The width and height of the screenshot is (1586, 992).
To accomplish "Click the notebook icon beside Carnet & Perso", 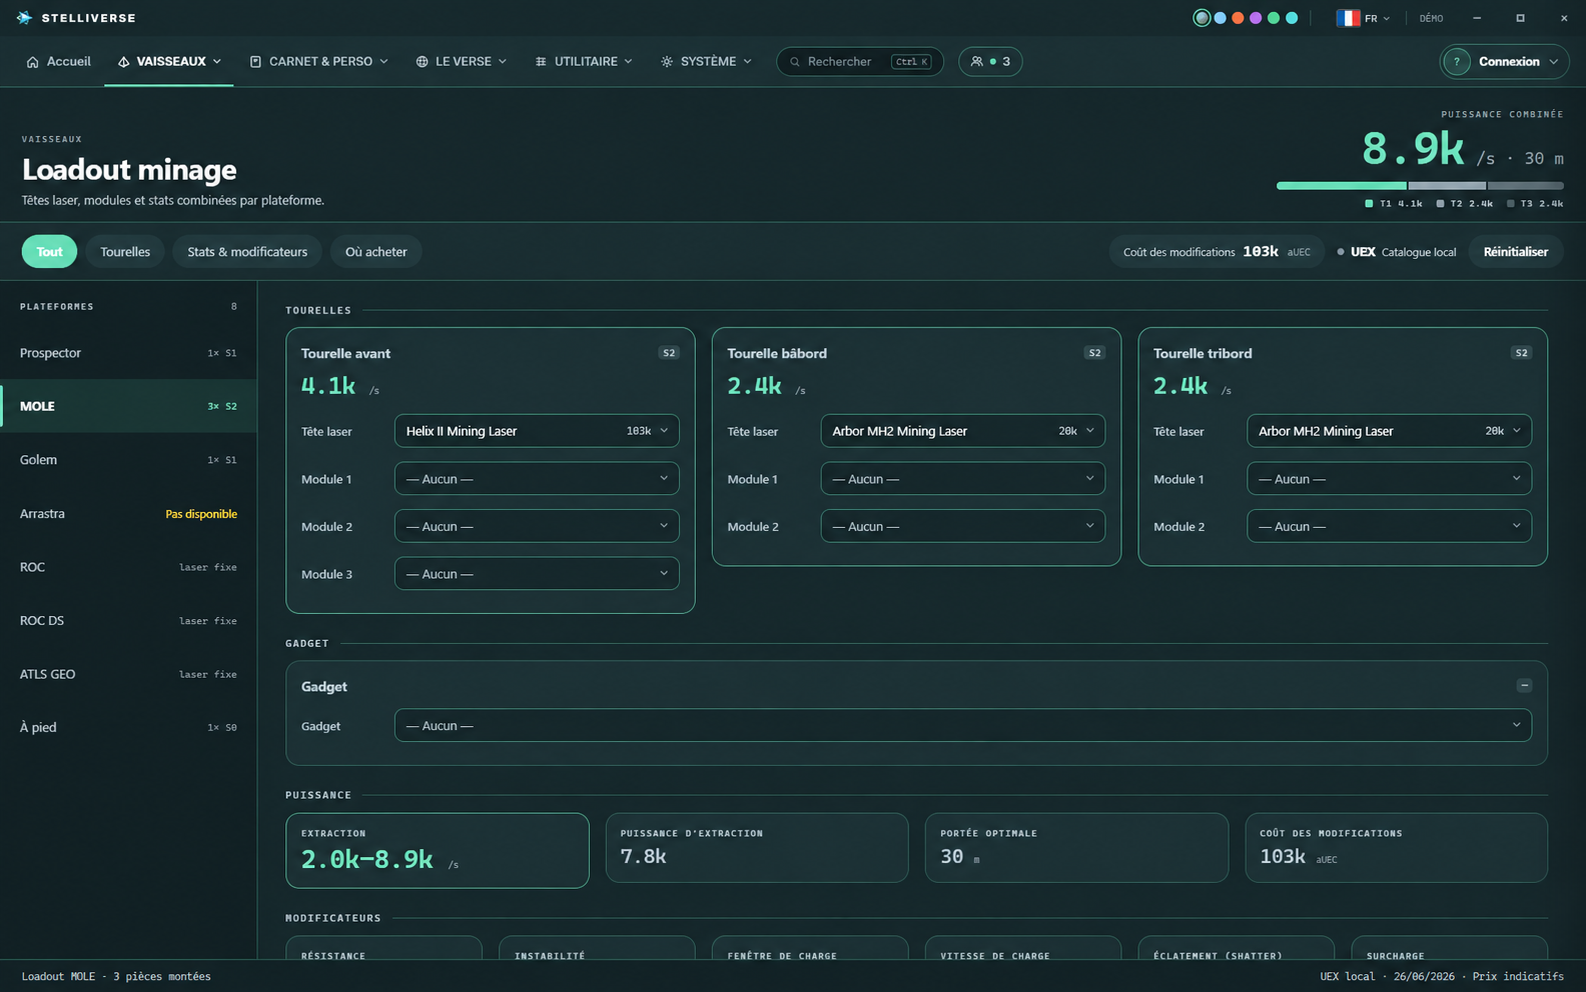I will click(256, 62).
